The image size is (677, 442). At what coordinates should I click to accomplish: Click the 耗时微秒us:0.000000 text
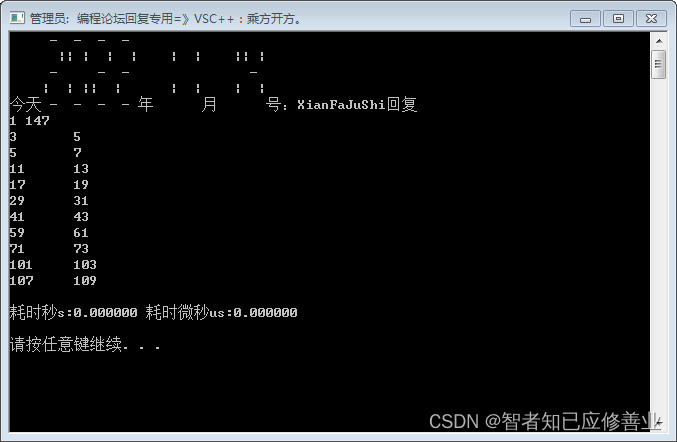[x=221, y=312]
